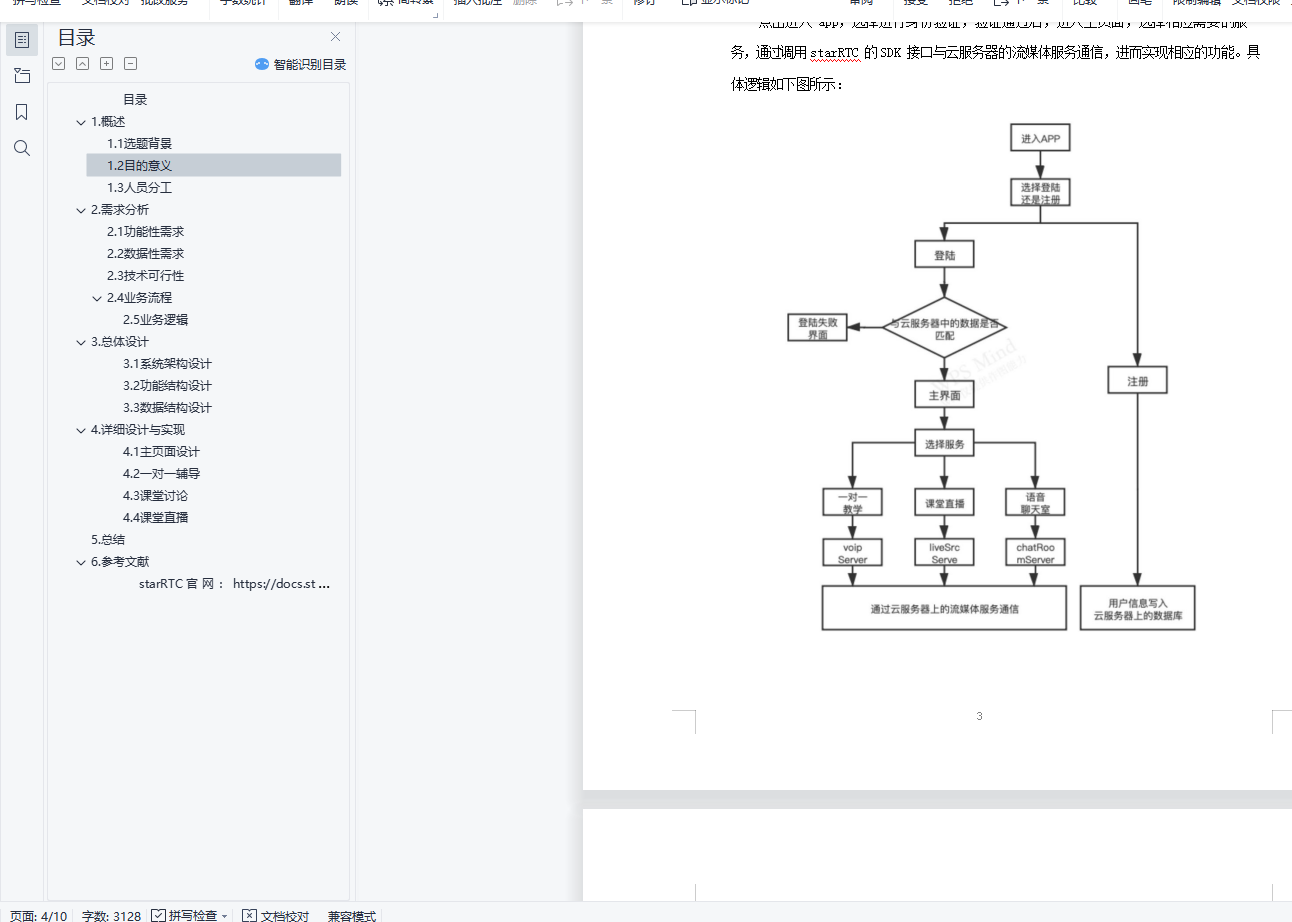This screenshot has height=922, width=1292.
Task: Go to heading 6.参考文献
Action: point(120,562)
